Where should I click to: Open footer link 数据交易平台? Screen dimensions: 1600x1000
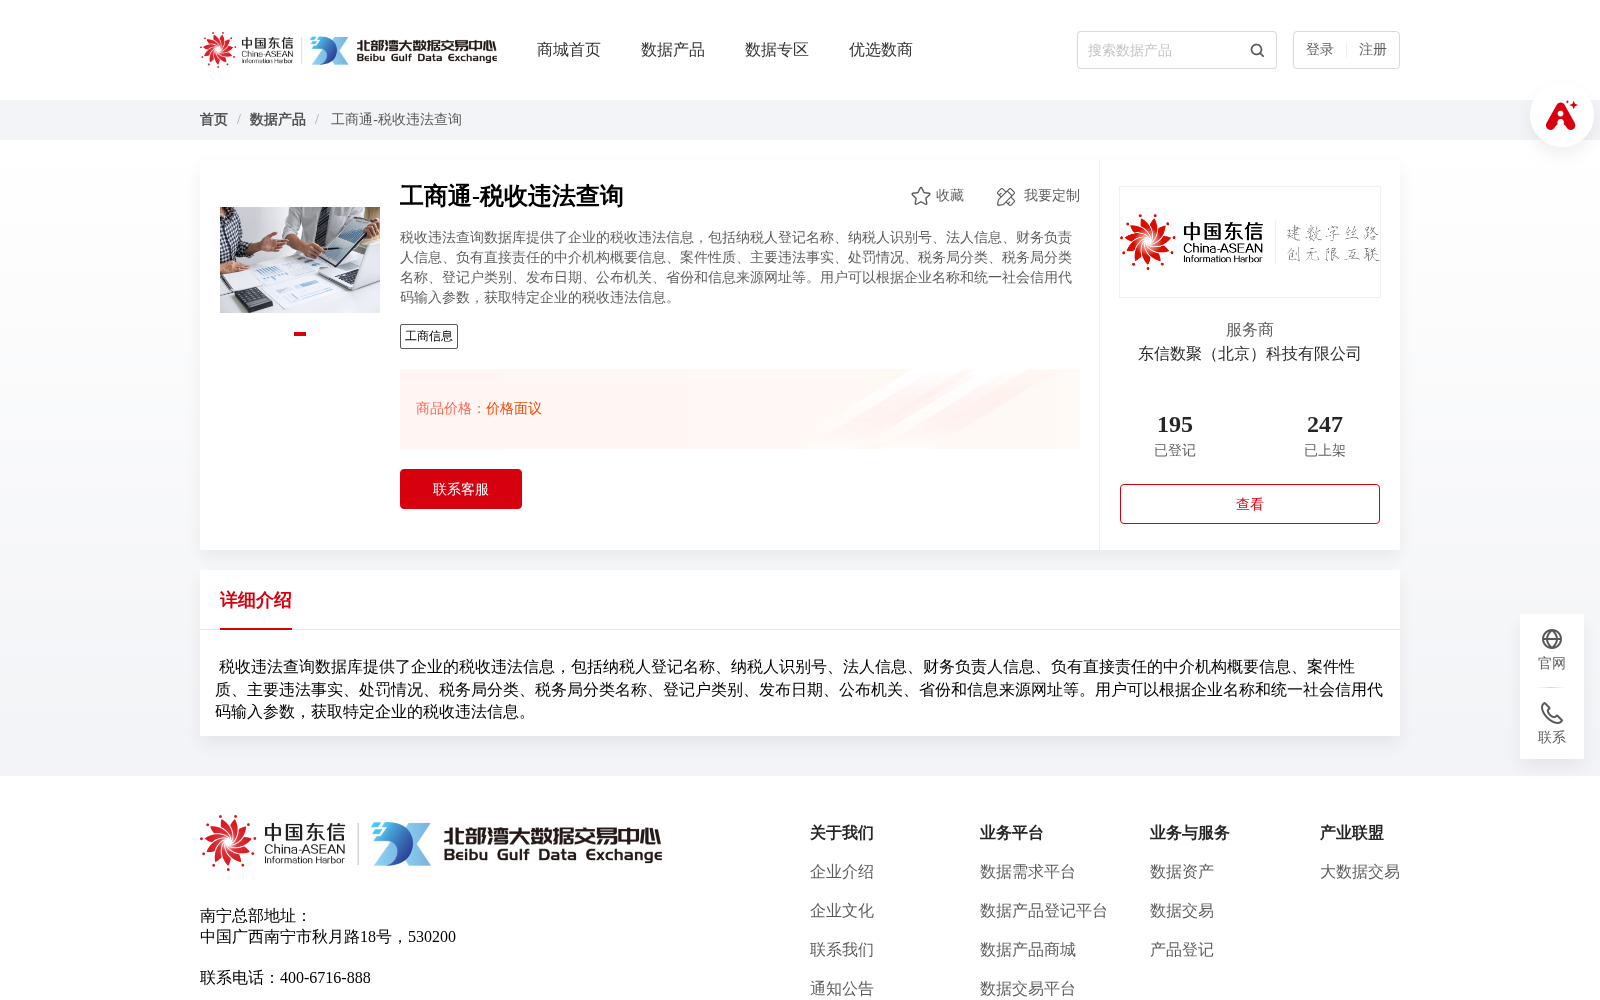[1028, 989]
